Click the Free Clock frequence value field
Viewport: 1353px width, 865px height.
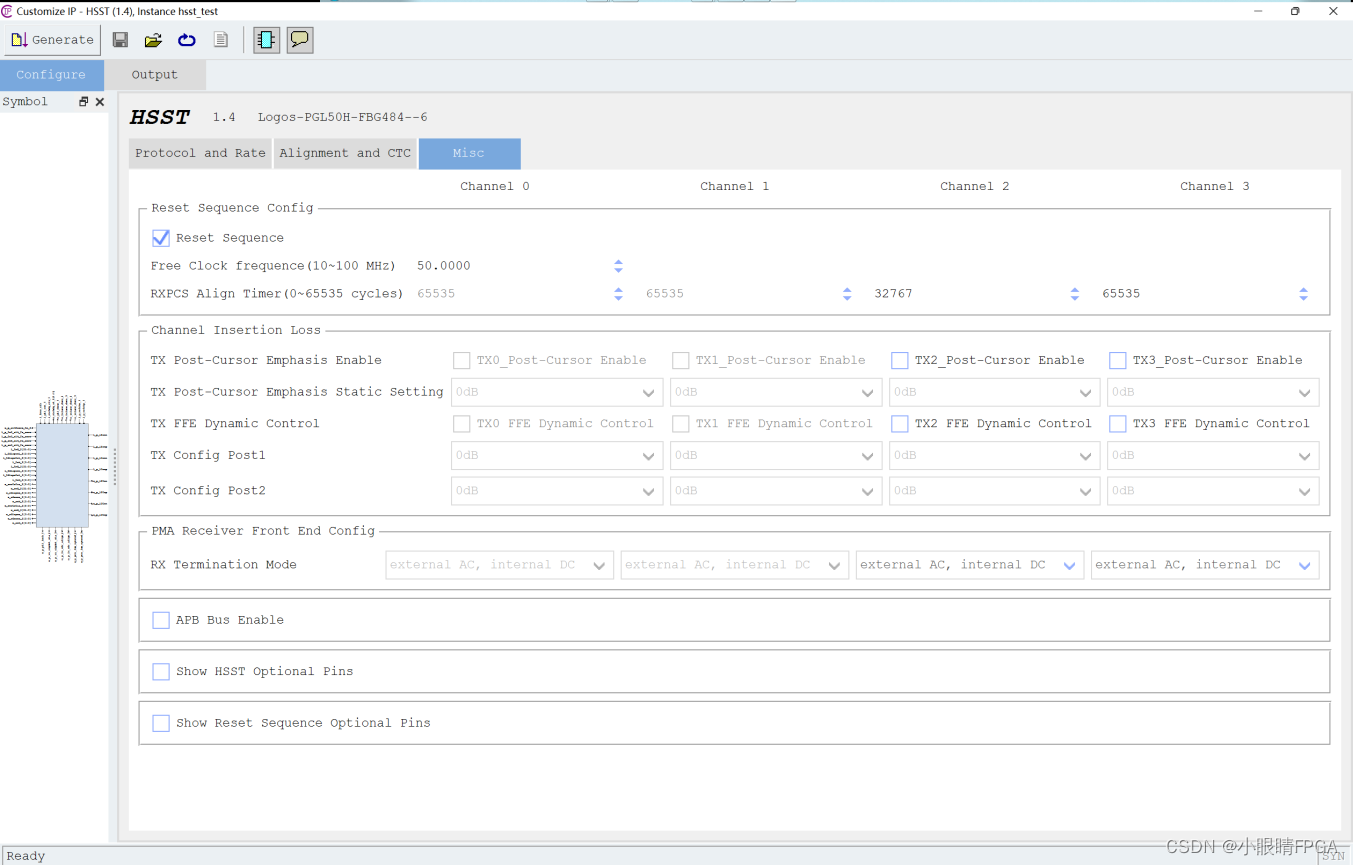coord(513,266)
